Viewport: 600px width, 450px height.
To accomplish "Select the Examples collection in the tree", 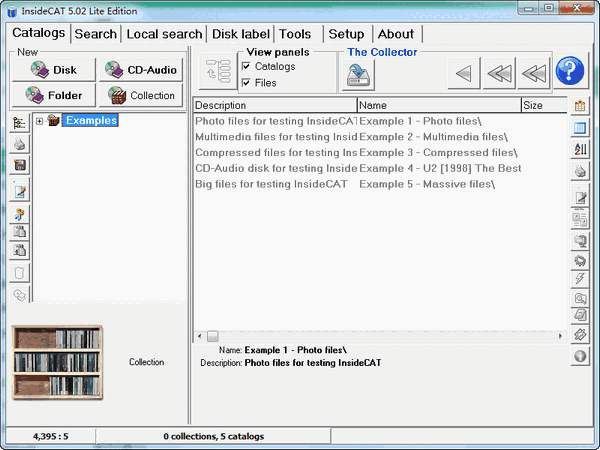I will 91,121.
